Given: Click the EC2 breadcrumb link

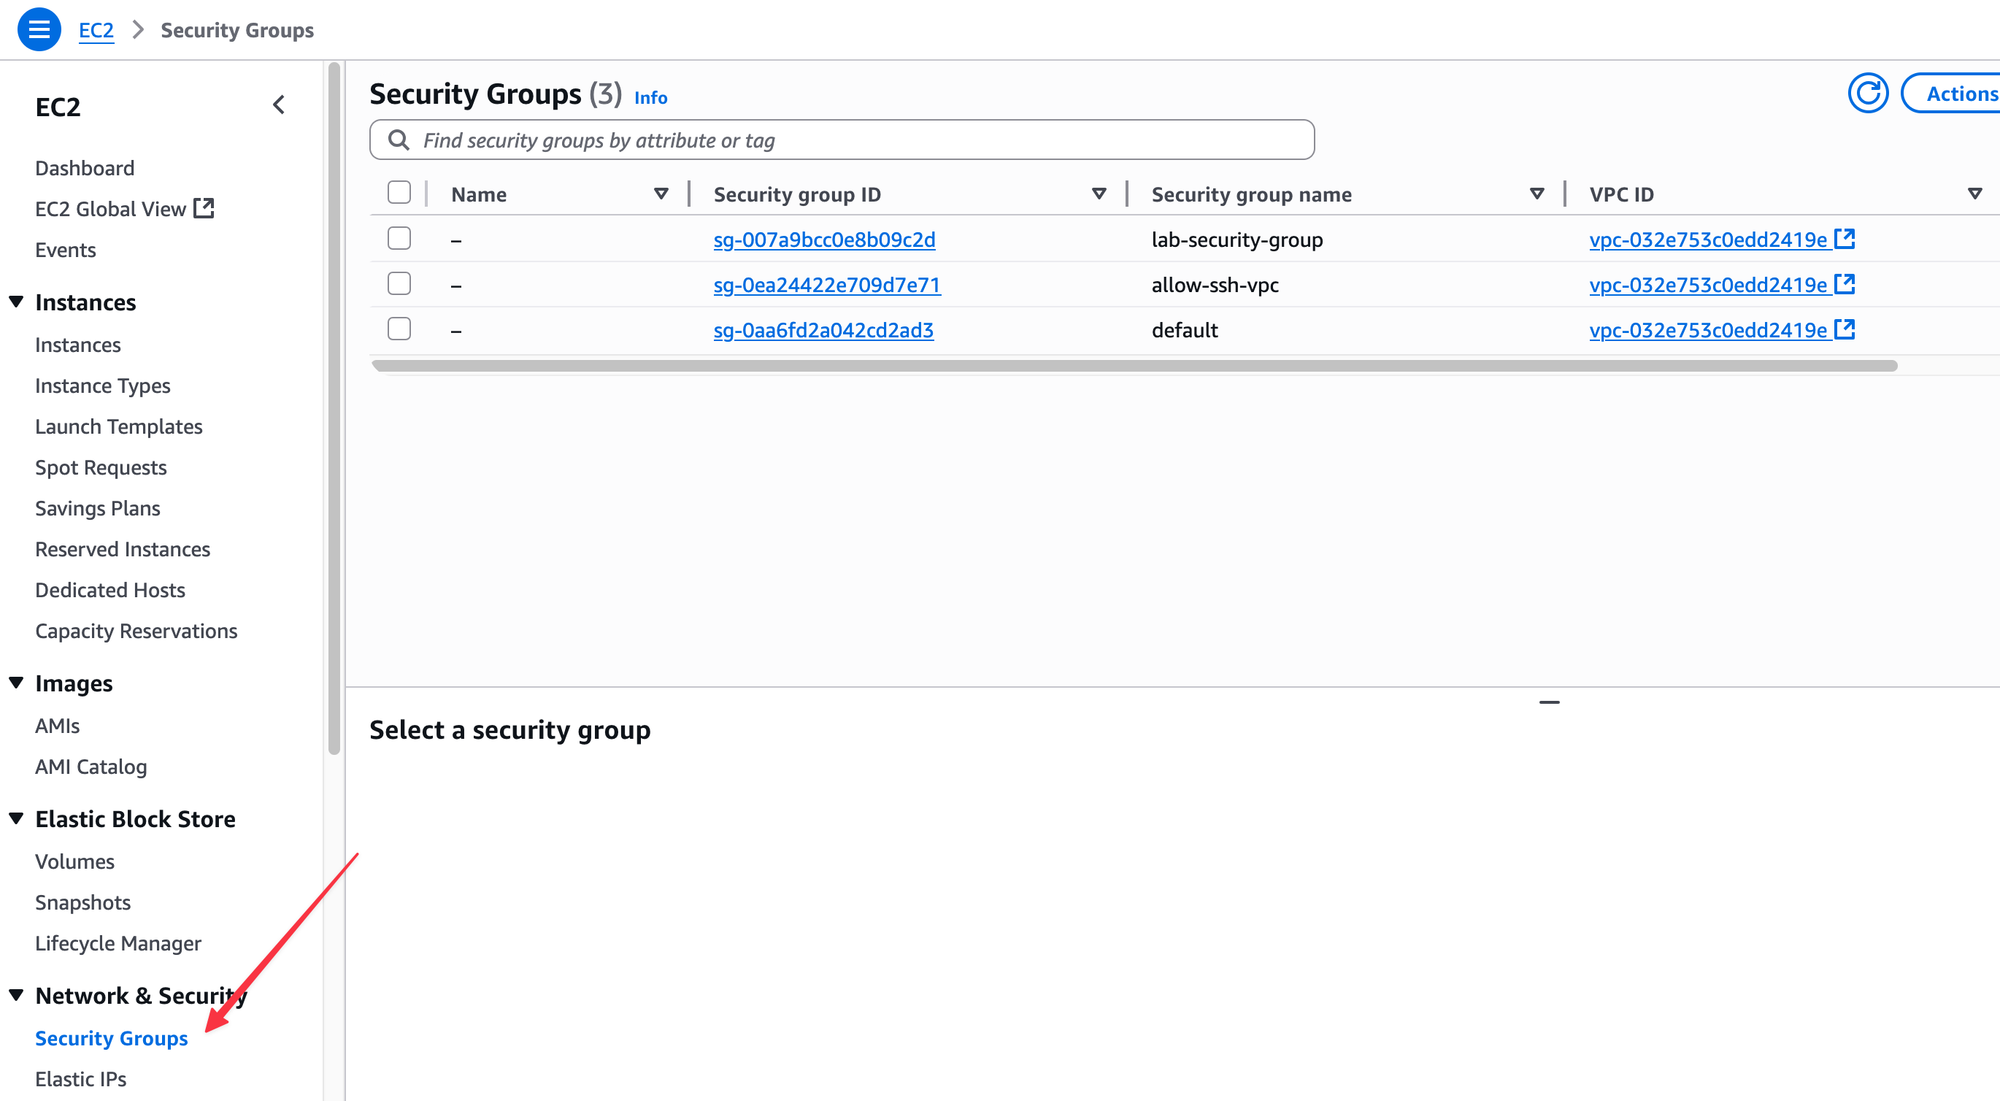Looking at the screenshot, I should (96, 31).
